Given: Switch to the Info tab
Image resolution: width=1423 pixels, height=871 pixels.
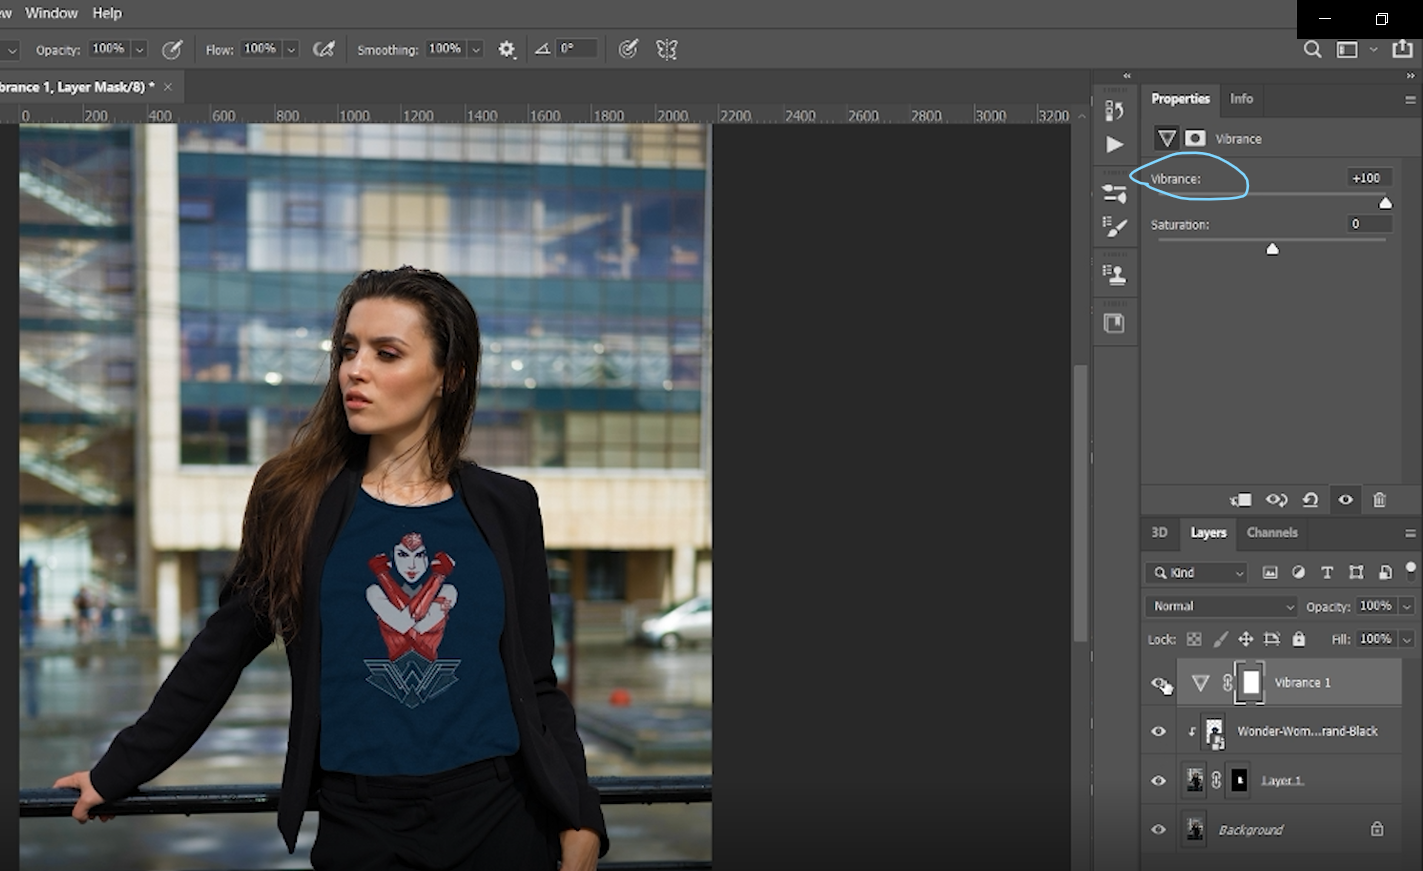Looking at the screenshot, I should tap(1241, 99).
